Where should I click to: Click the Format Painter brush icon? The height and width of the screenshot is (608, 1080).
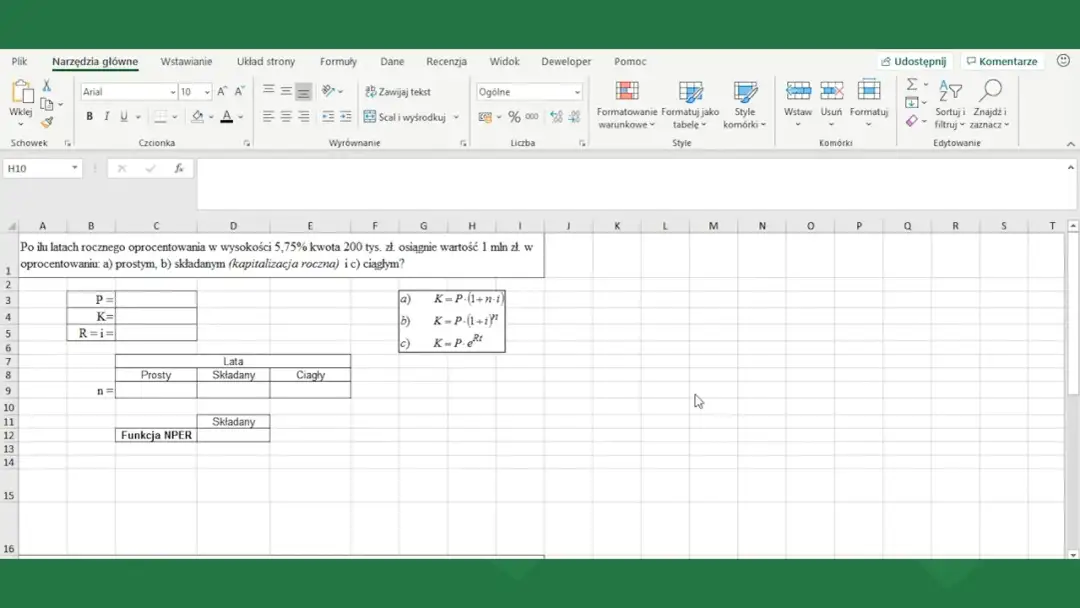[x=47, y=123]
